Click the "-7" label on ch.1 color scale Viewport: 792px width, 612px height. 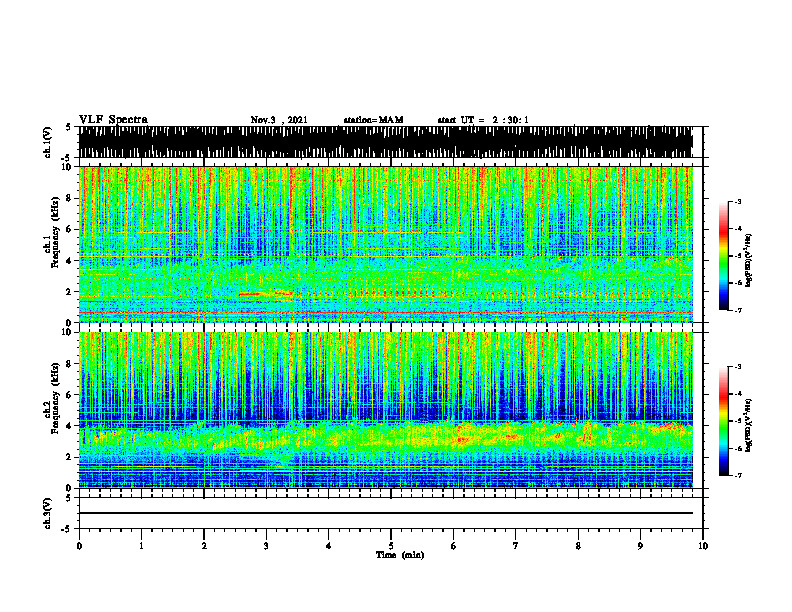(738, 310)
